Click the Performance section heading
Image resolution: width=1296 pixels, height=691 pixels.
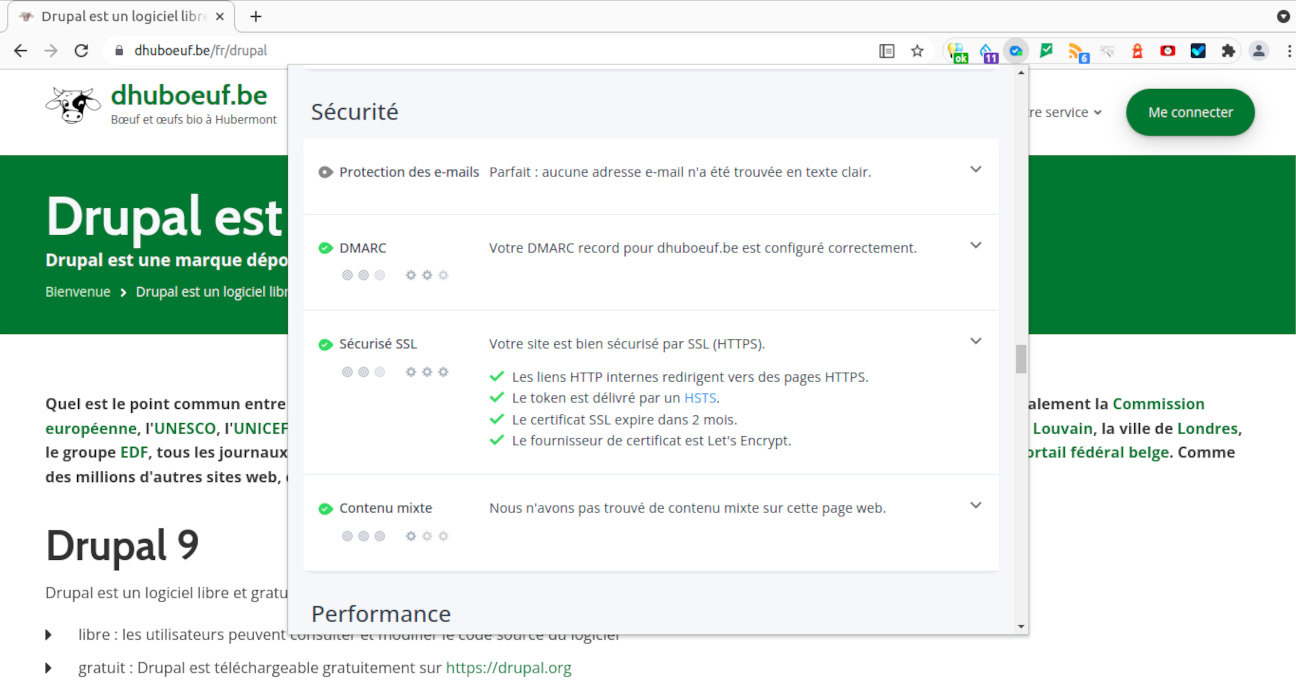[381, 614]
